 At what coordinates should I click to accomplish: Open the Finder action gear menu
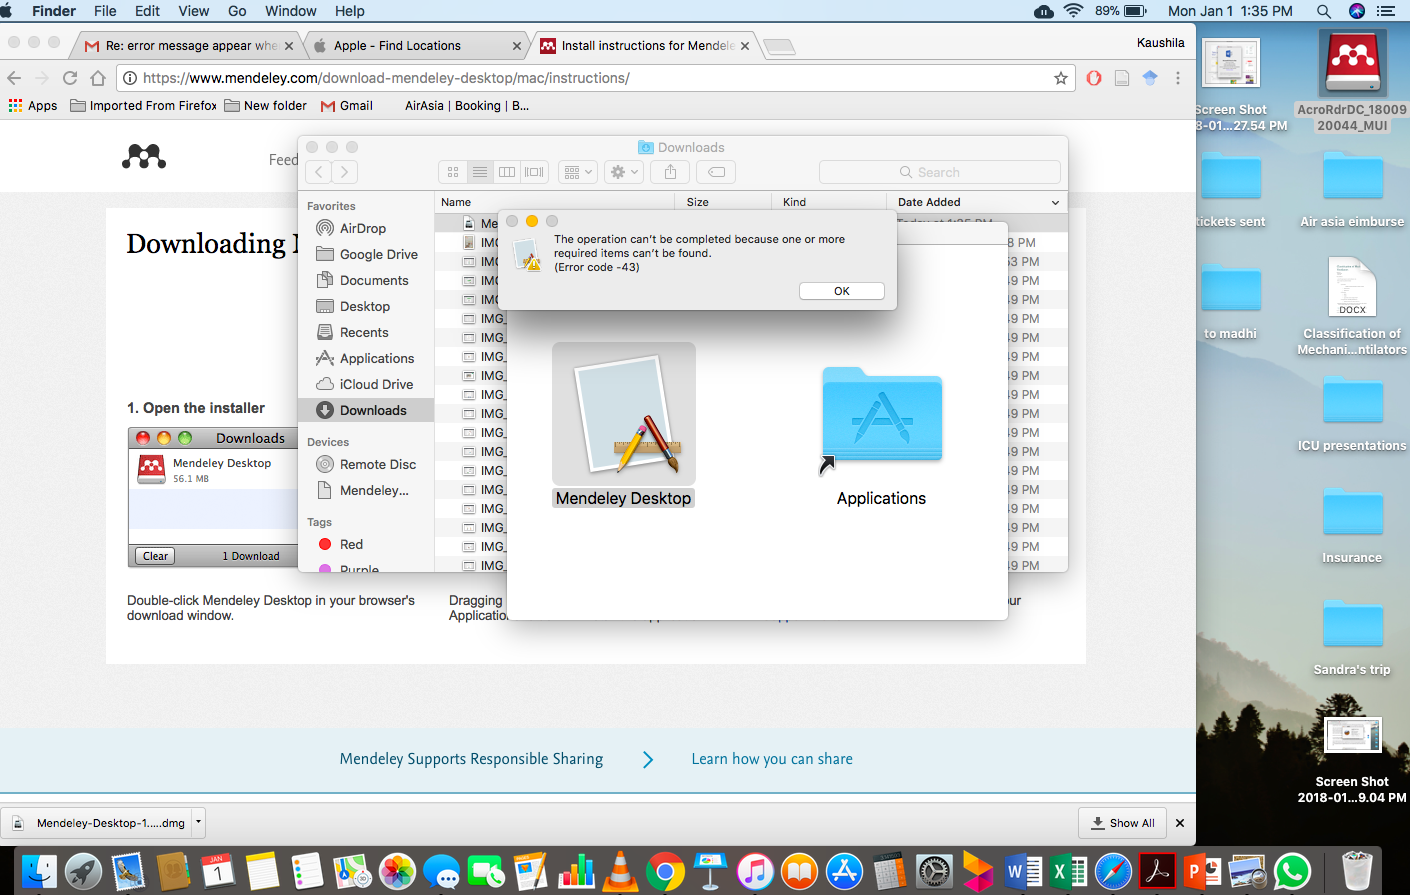click(x=624, y=172)
